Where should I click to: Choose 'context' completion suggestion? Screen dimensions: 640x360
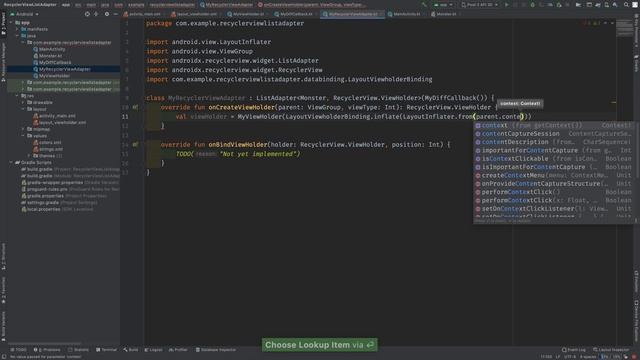(554, 126)
